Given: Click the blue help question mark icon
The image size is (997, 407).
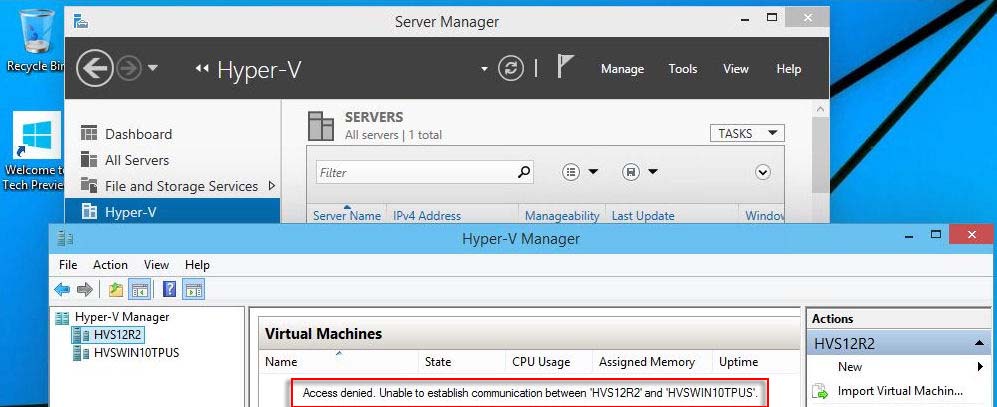Looking at the screenshot, I should 170,290.
